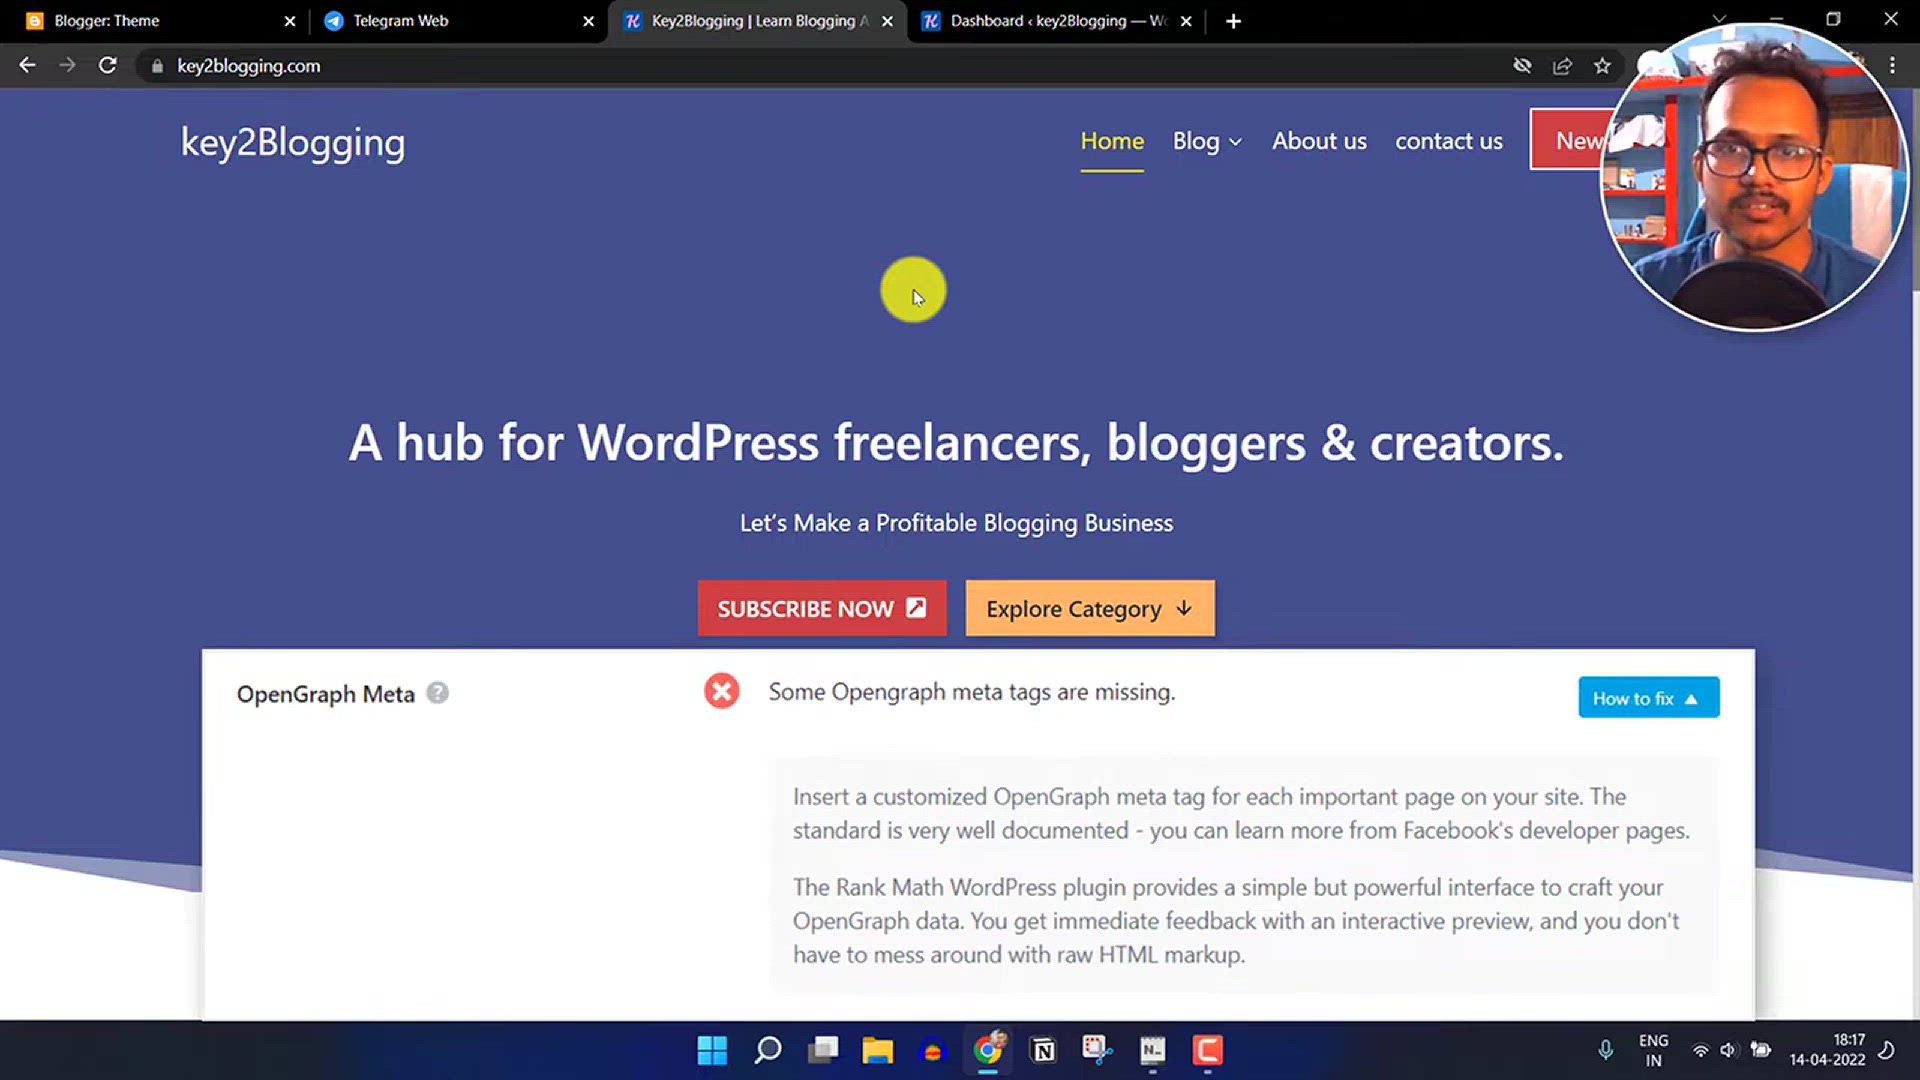This screenshot has height=1080, width=1920.
Task: Open the Chrome taskbar icon
Action: (988, 1050)
